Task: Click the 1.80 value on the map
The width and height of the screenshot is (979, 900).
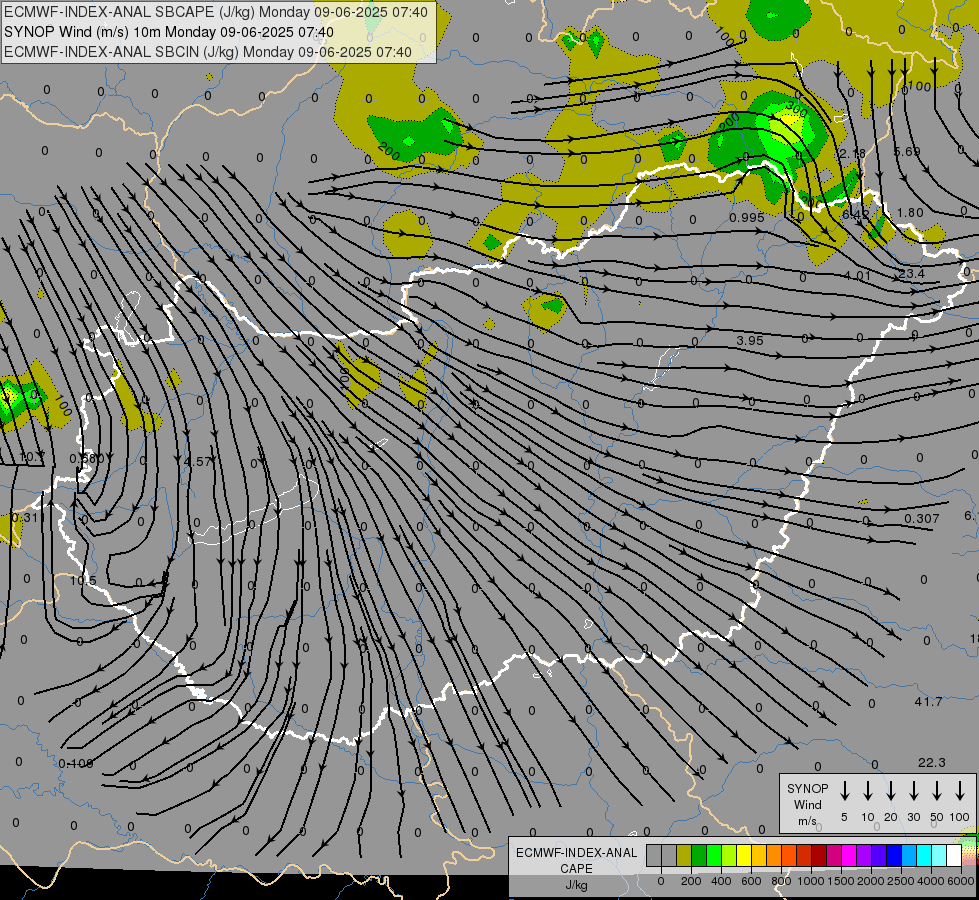Action: coord(910,212)
